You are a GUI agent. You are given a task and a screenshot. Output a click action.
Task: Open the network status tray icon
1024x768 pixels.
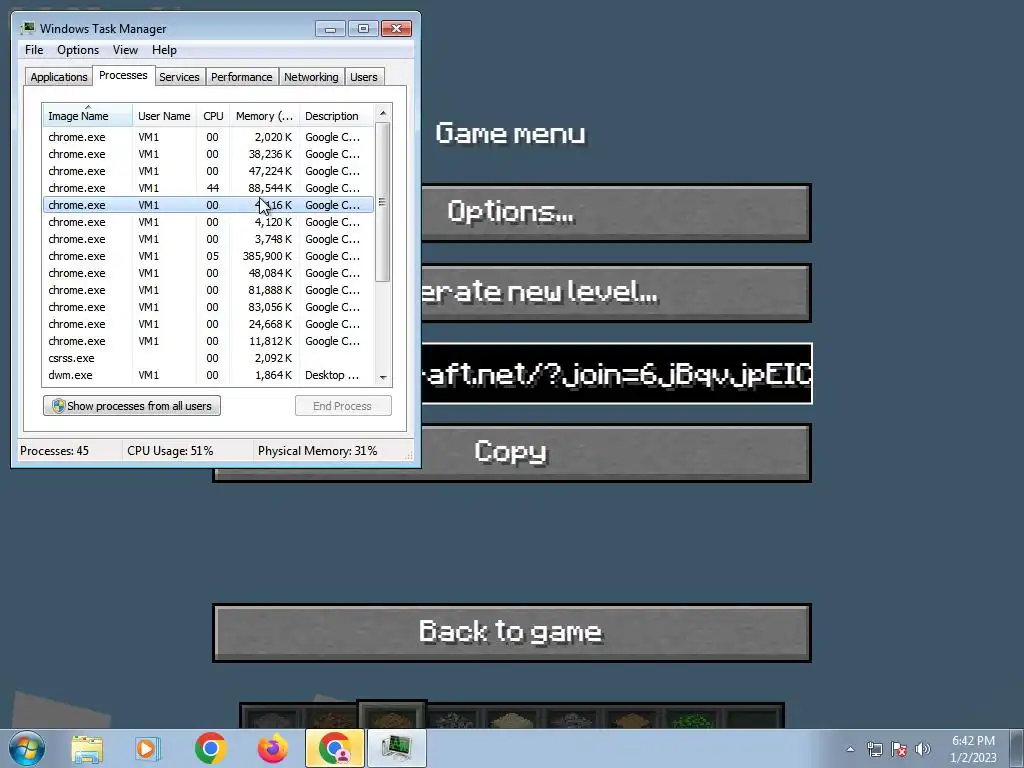[x=874, y=749]
